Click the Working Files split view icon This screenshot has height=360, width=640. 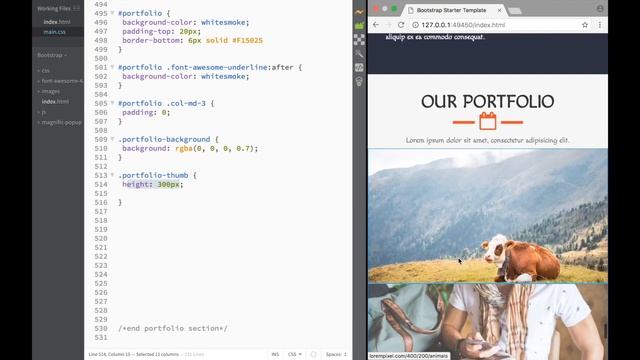tap(76, 8)
